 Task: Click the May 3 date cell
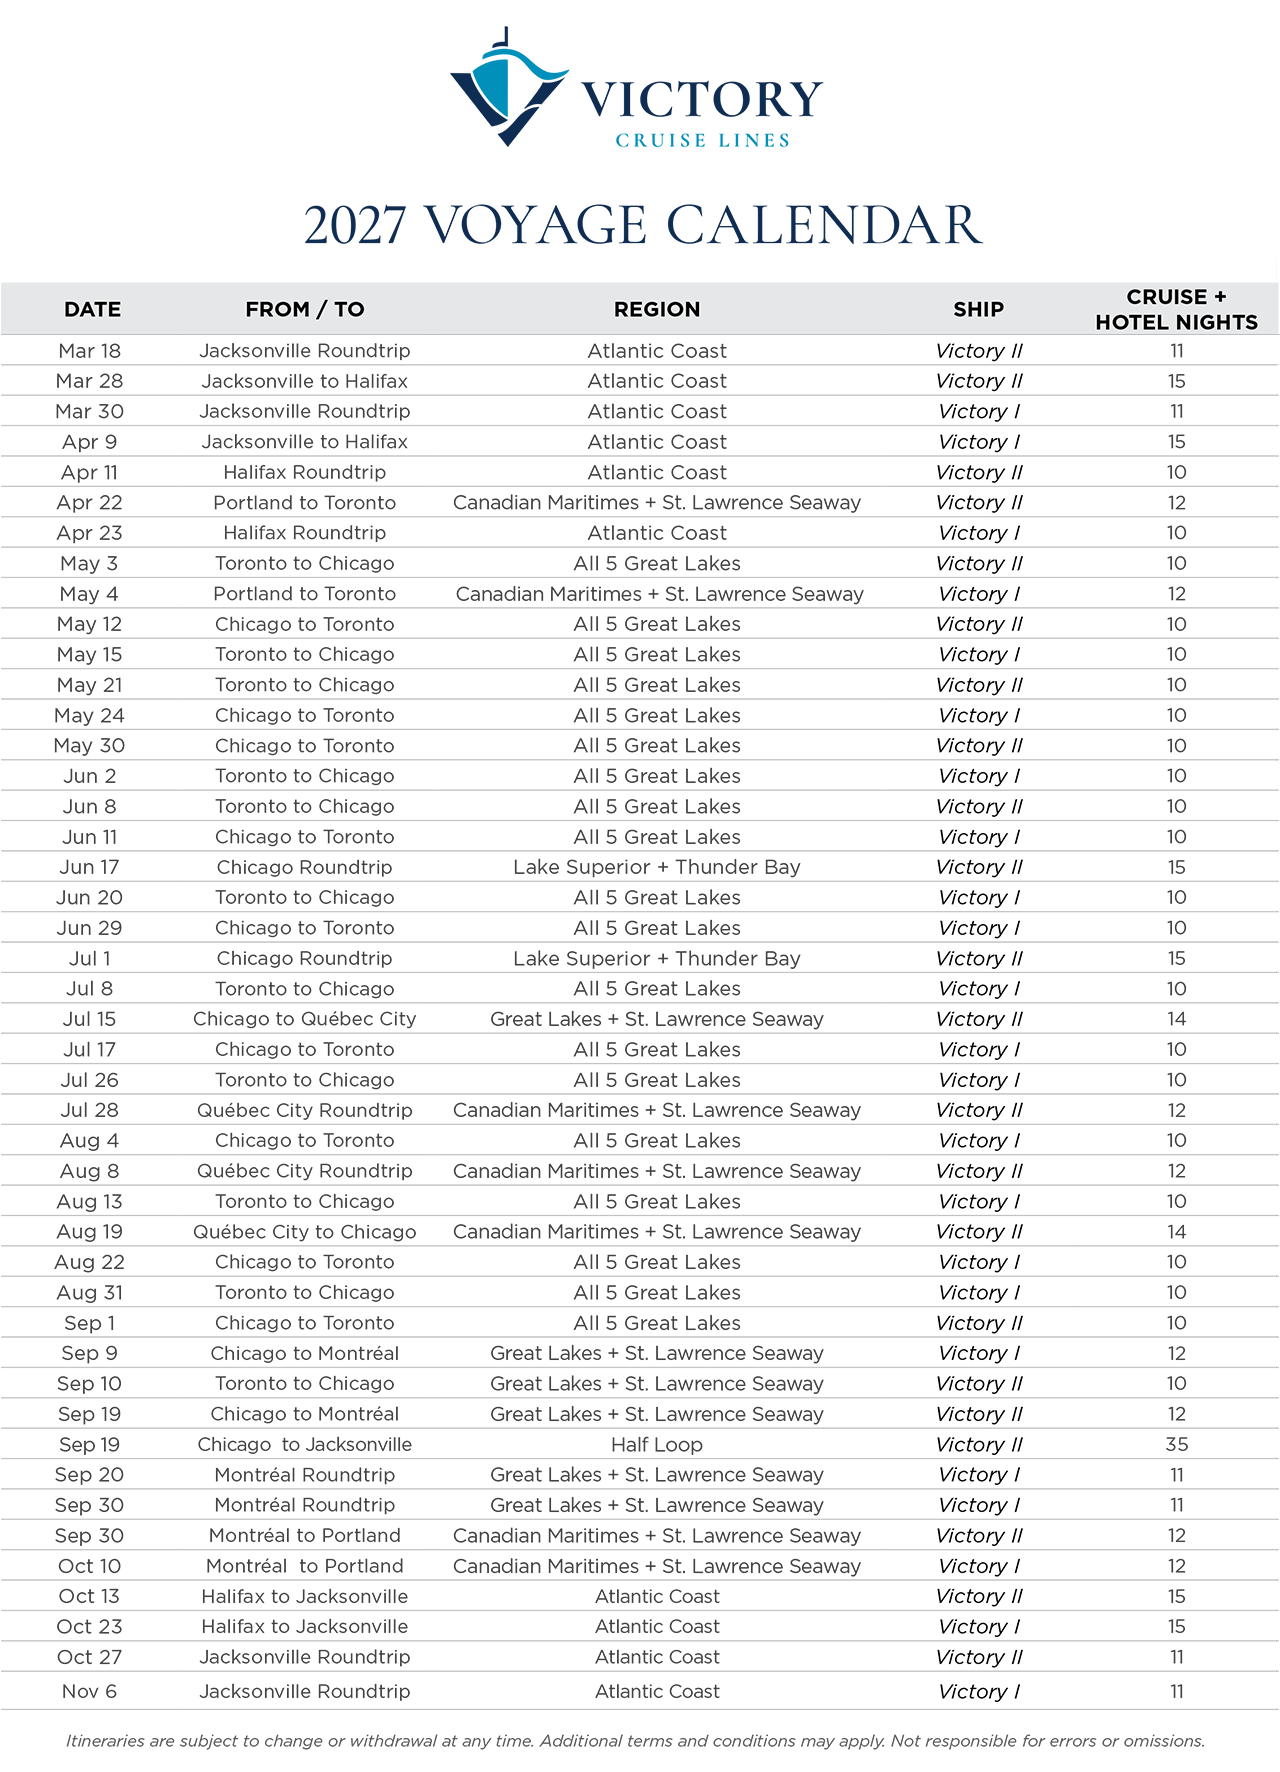tap(89, 563)
